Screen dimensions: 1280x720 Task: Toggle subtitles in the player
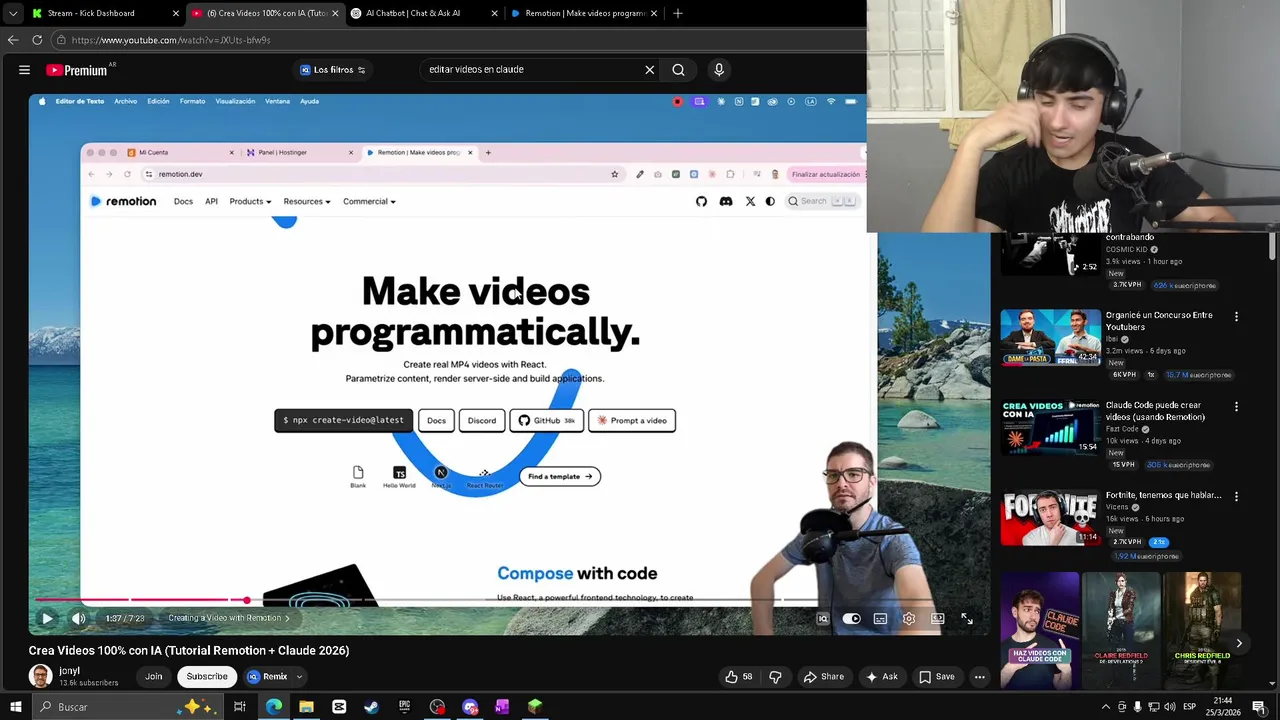tap(880, 619)
